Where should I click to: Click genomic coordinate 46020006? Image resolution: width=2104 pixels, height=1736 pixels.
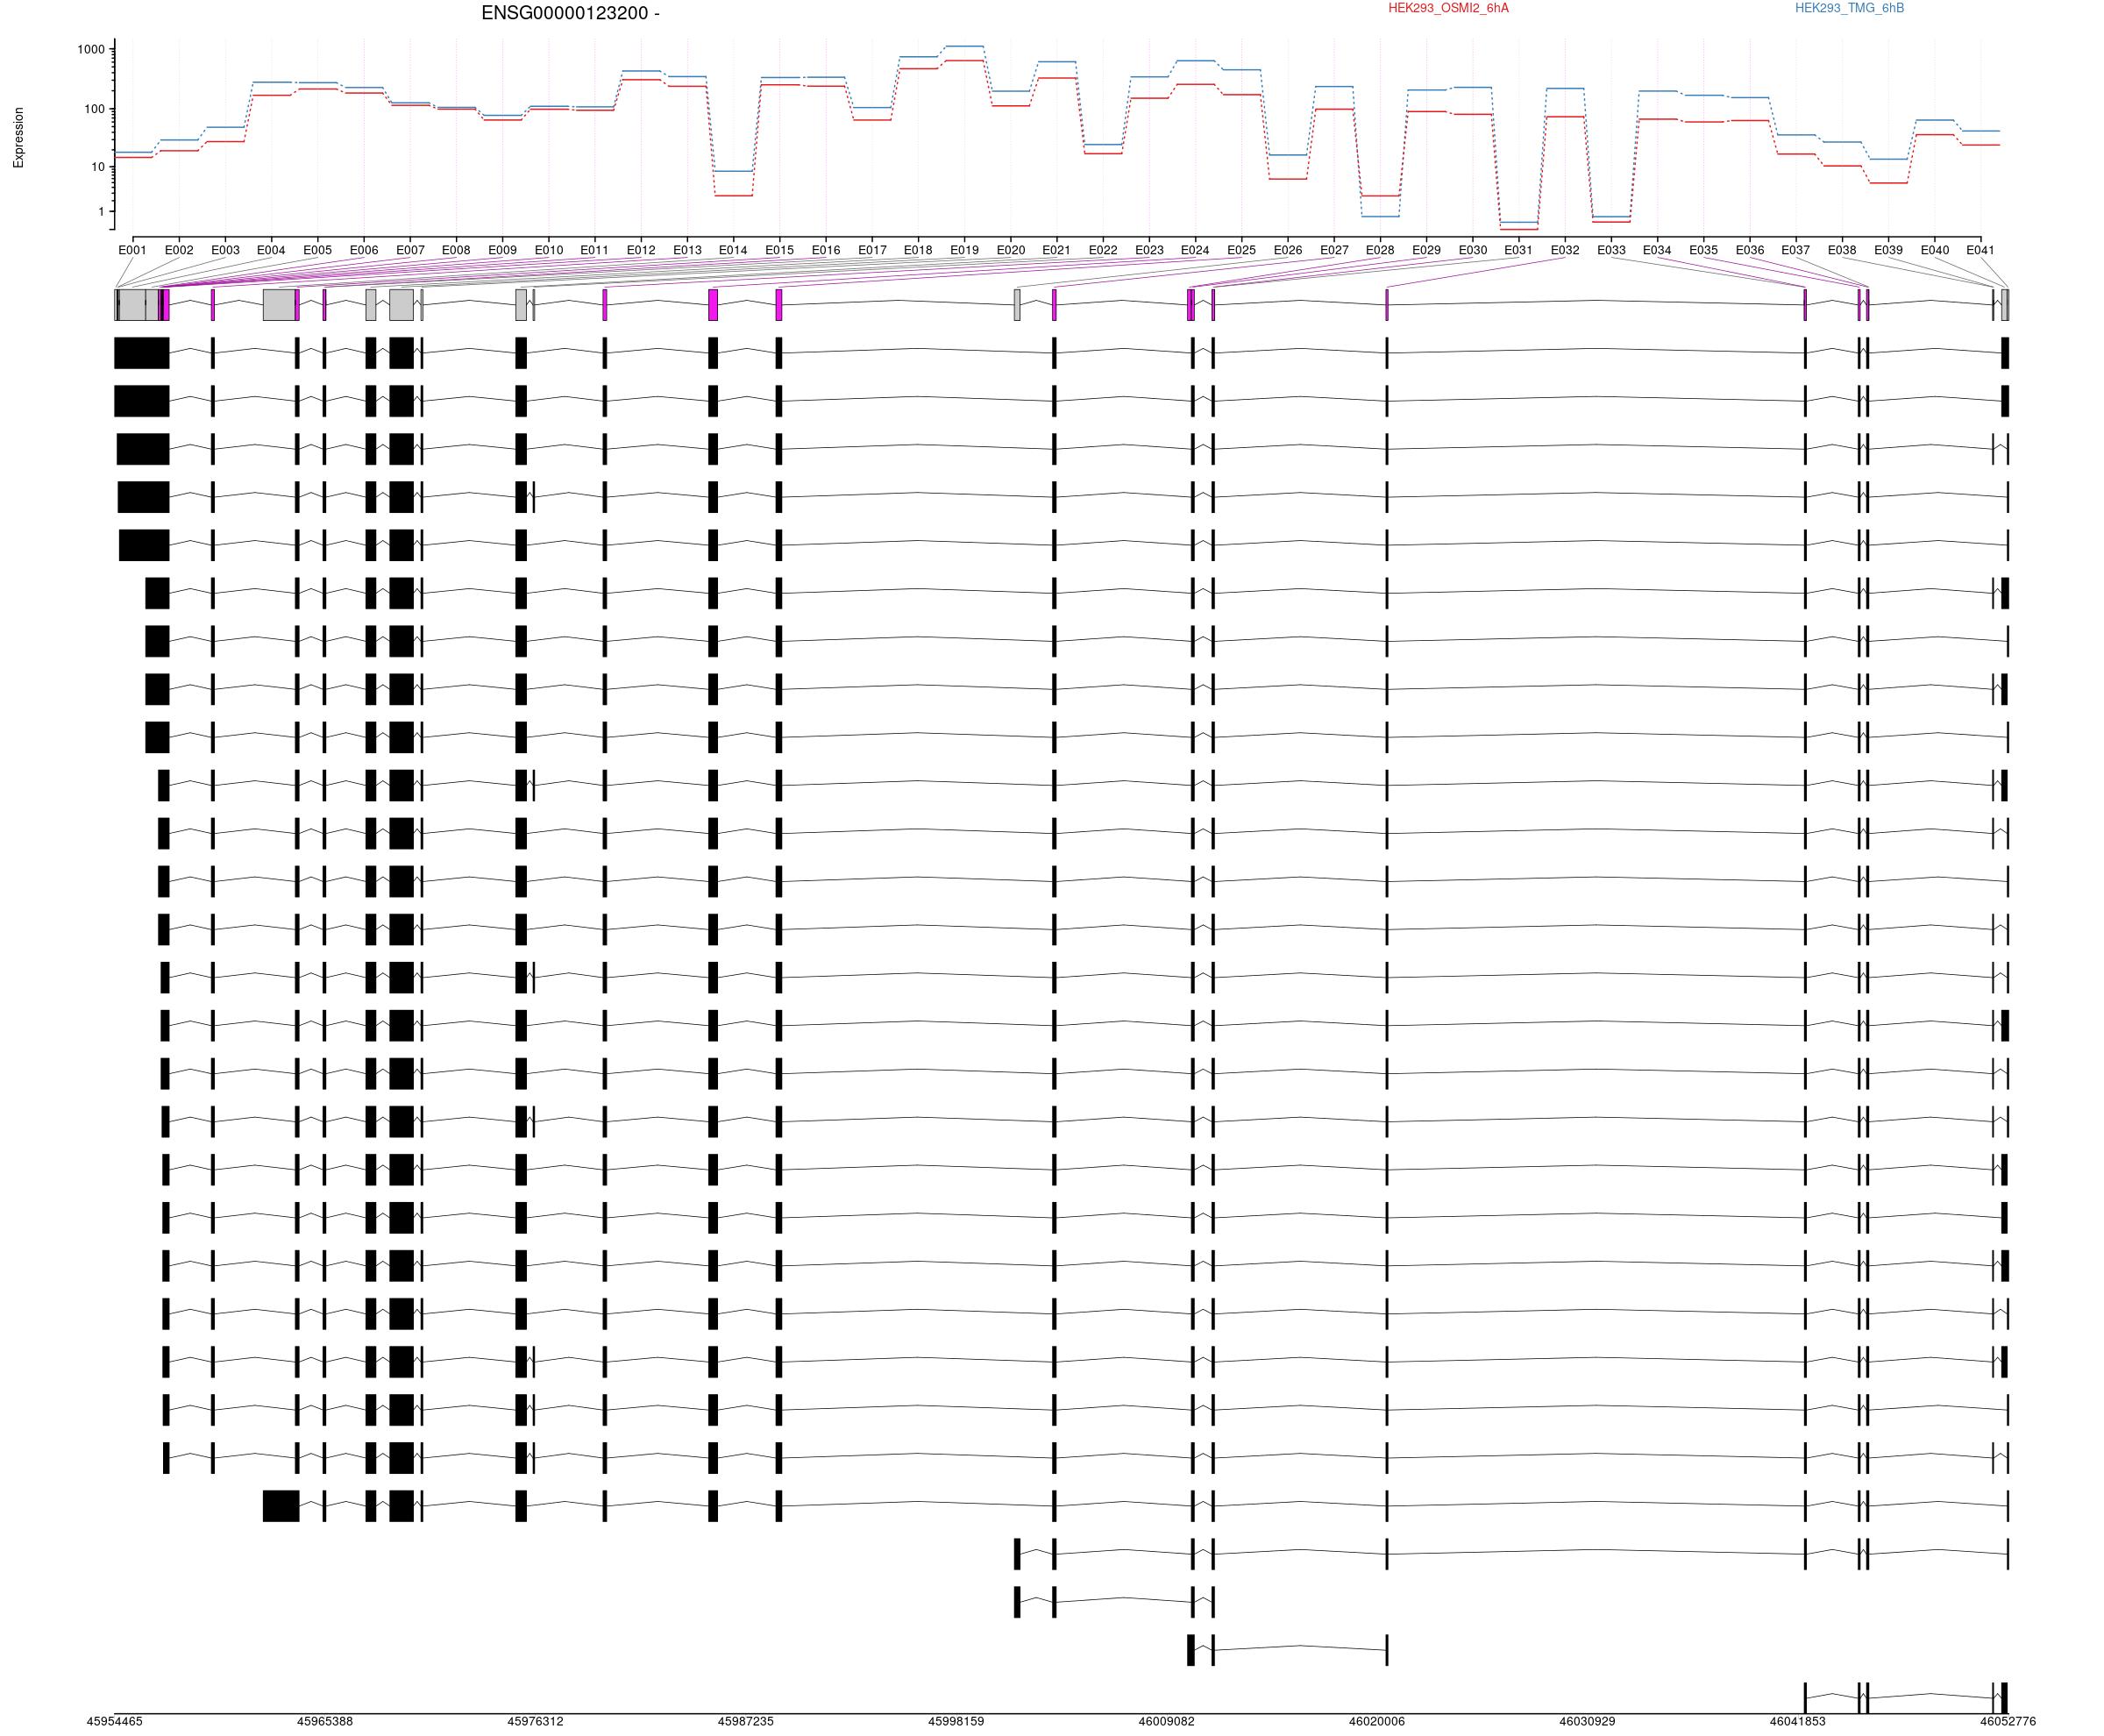(x=1377, y=1722)
